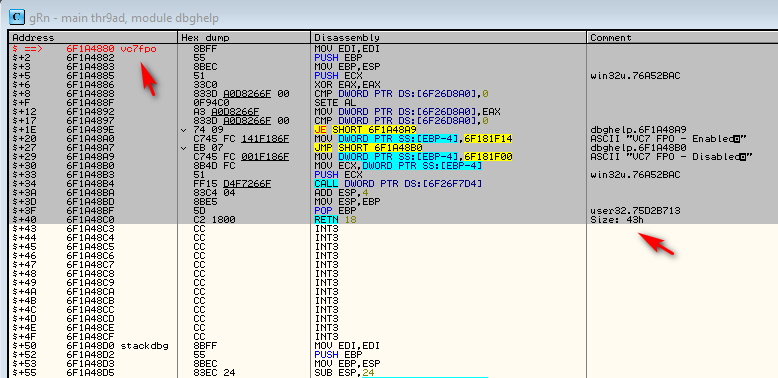Click the 'Size: 43h' comment
The width and height of the screenshot is (778, 378).
(x=617, y=220)
